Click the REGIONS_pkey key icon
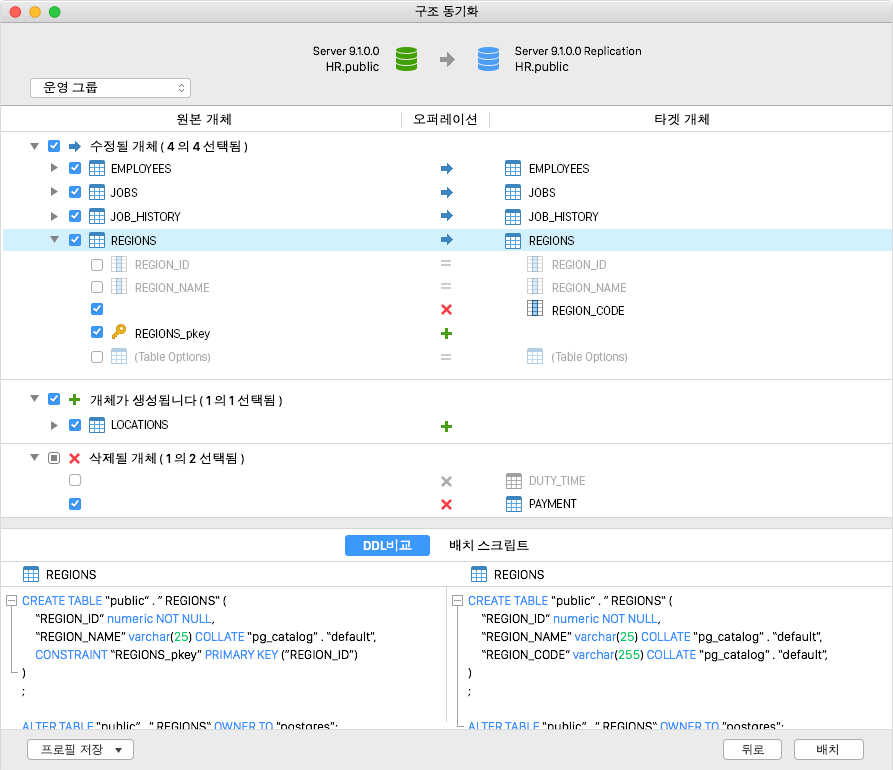The image size is (893, 770). click(119, 333)
